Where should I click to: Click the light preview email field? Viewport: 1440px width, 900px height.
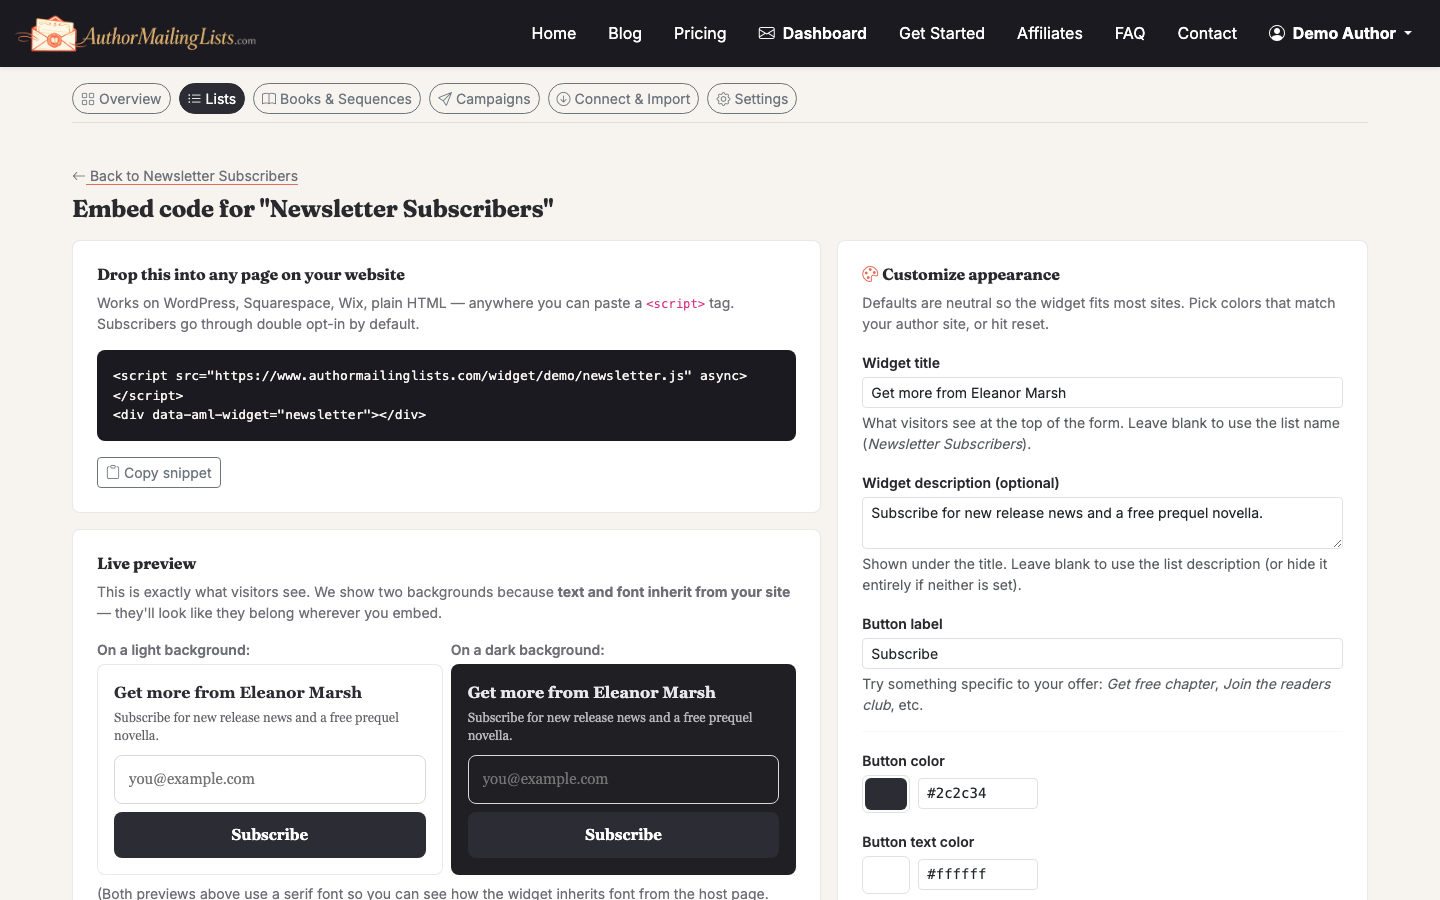pos(270,779)
